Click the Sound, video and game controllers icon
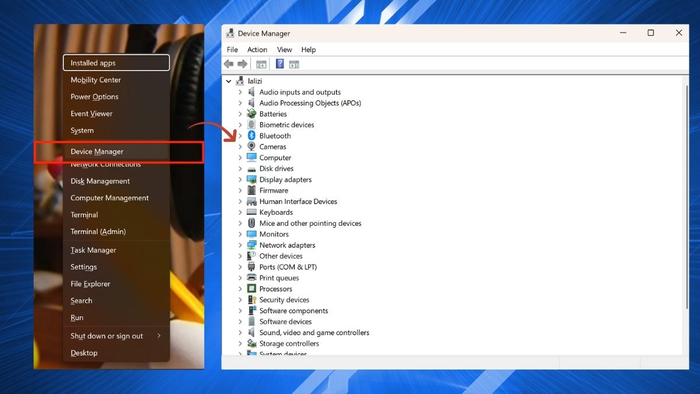This screenshot has width=700, height=394. [x=251, y=332]
